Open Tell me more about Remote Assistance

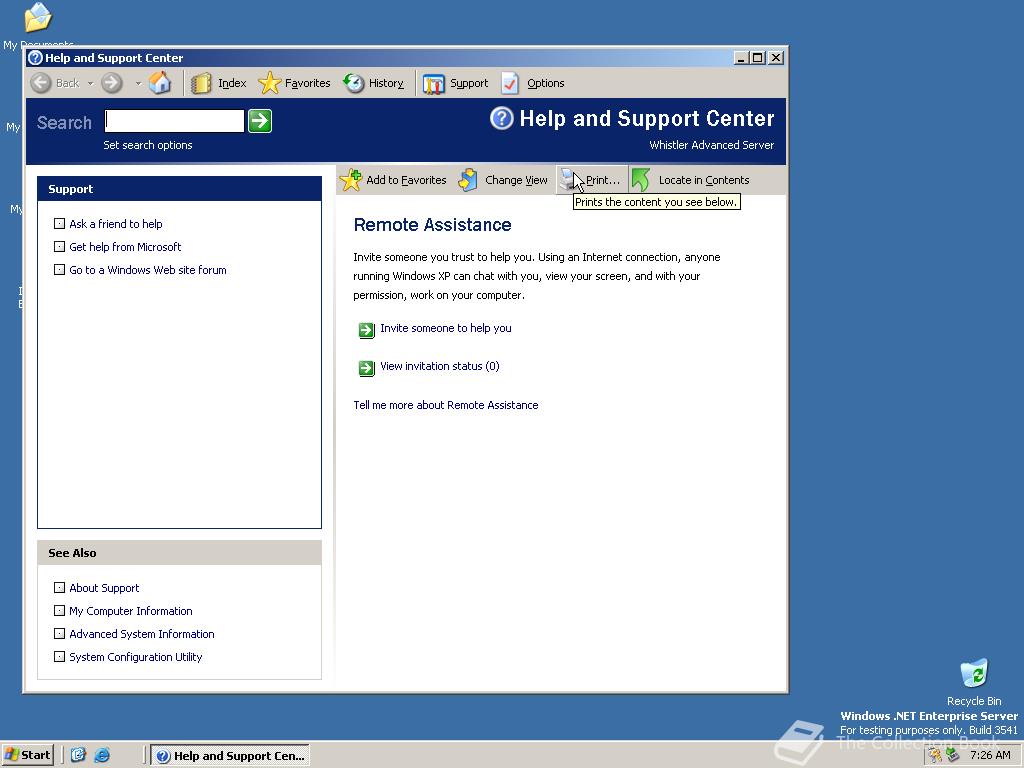(x=445, y=405)
